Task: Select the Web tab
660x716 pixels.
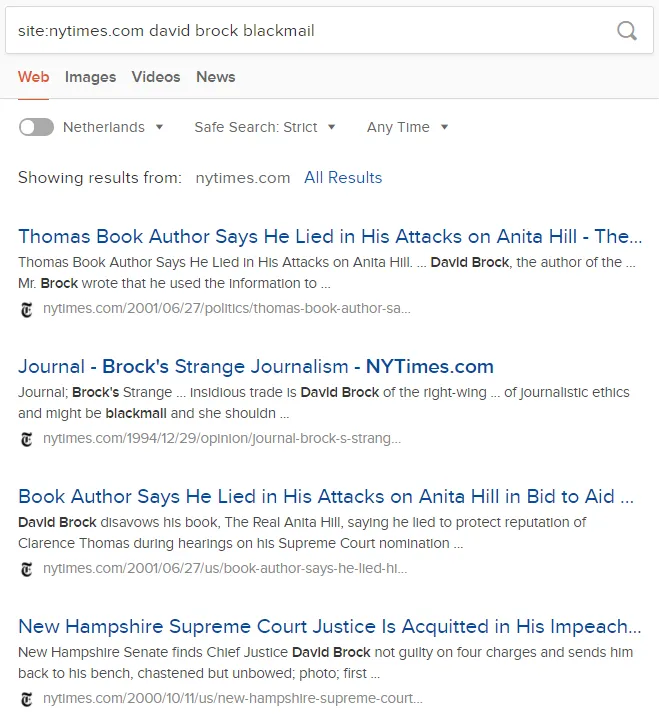Action: click(x=33, y=77)
